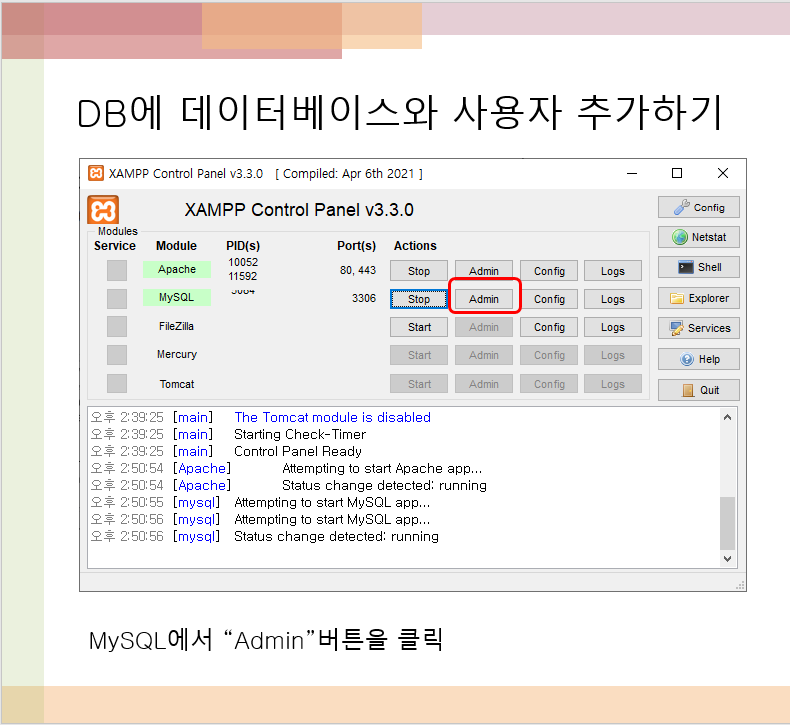The image size is (790, 725).
Task: Toggle FileZilla service checkbox
Action: pyautogui.click(x=117, y=326)
